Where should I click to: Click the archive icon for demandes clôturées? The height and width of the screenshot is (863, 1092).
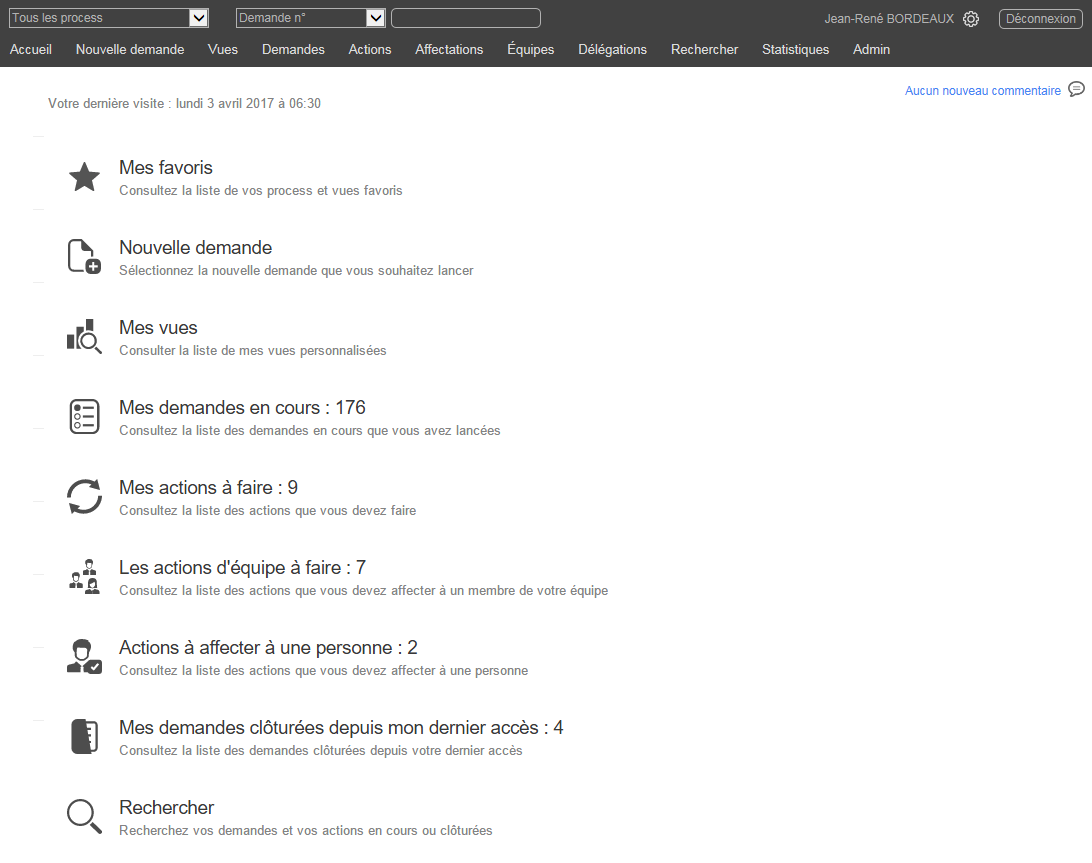pos(84,737)
